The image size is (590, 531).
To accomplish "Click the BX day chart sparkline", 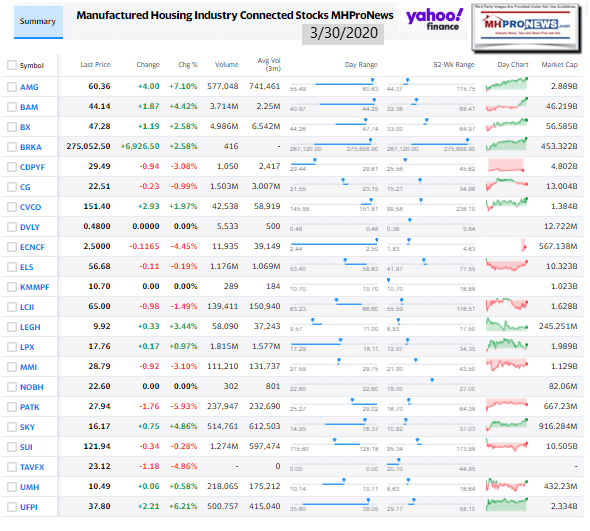I will 506,124.
